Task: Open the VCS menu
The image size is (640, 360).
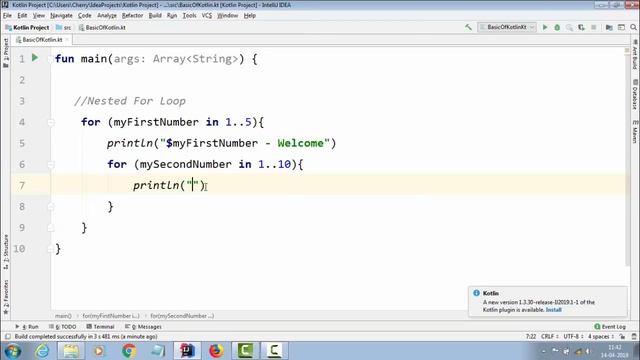Action: [207, 16]
